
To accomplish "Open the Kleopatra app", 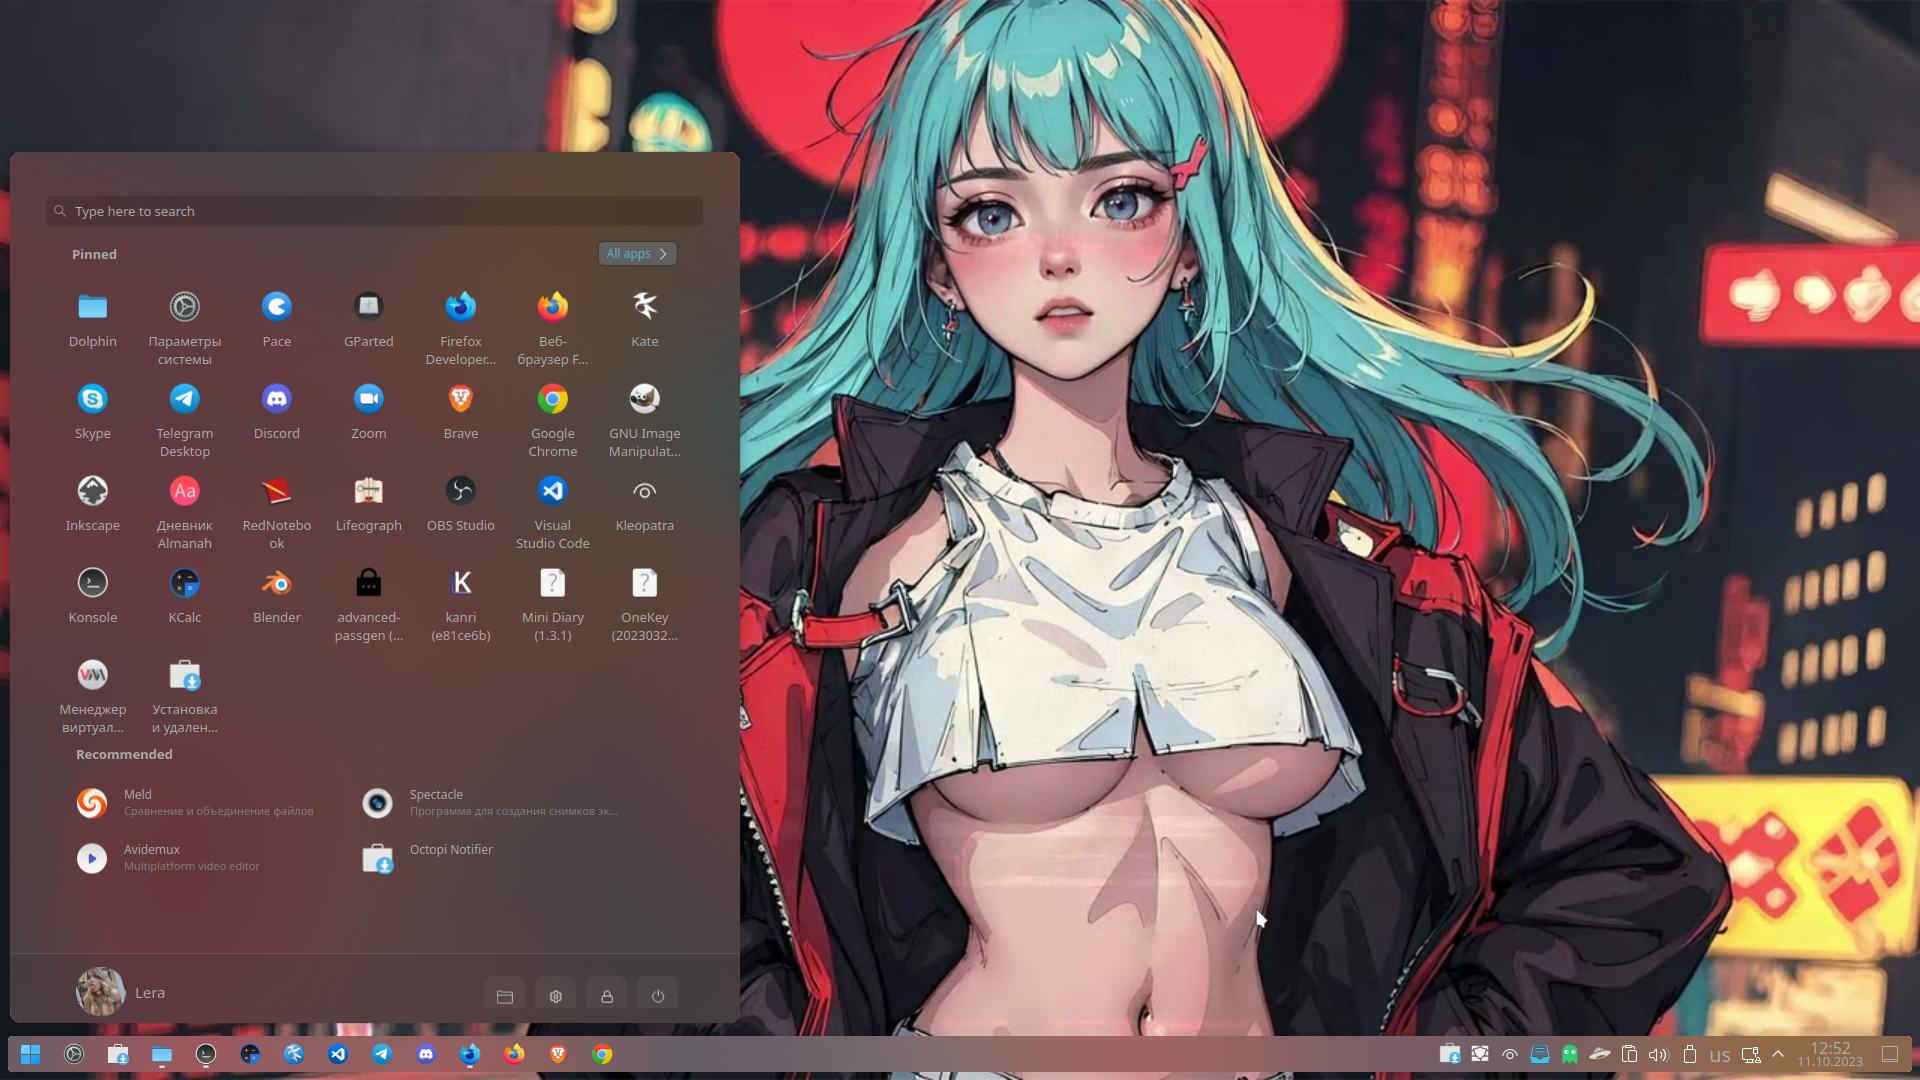I will 644,491.
